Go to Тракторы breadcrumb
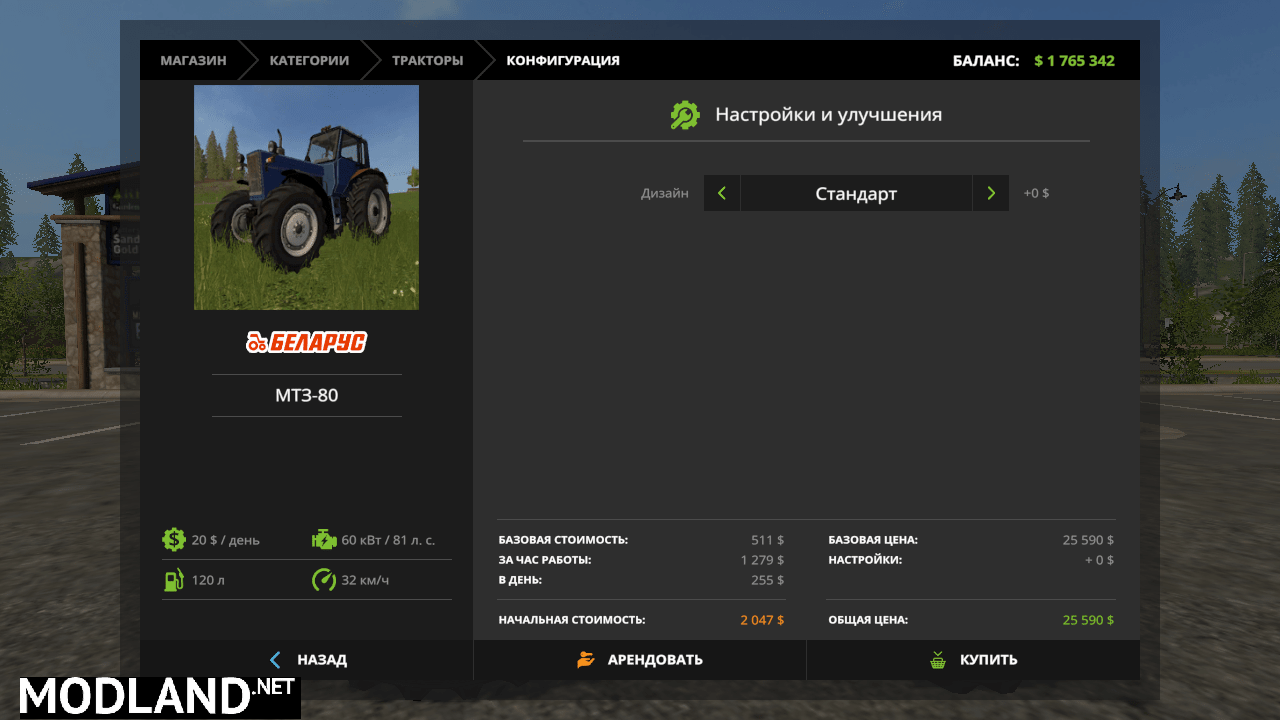 pyautogui.click(x=428, y=60)
